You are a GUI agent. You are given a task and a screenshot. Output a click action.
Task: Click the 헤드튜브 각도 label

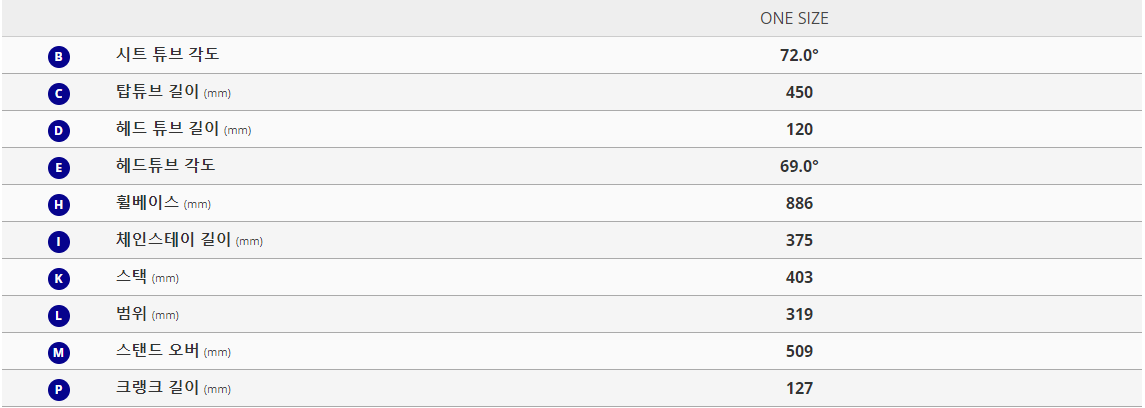click(165, 166)
